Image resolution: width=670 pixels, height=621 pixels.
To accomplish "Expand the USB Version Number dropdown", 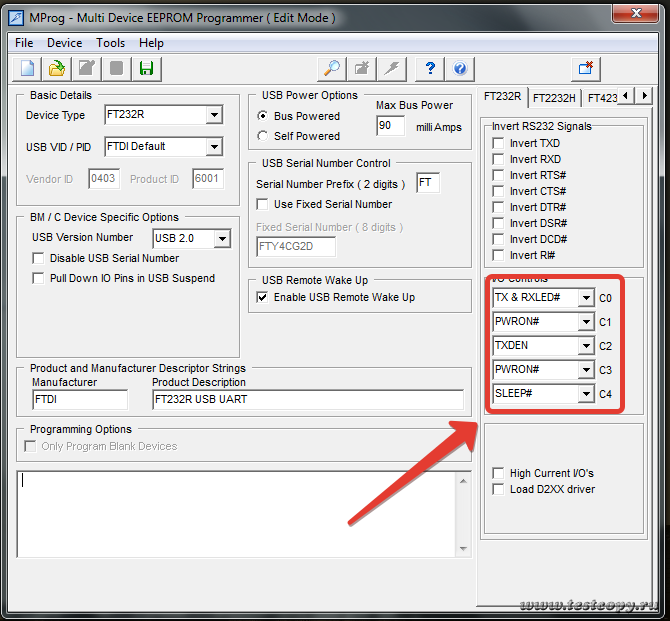I will pyautogui.click(x=222, y=239).
